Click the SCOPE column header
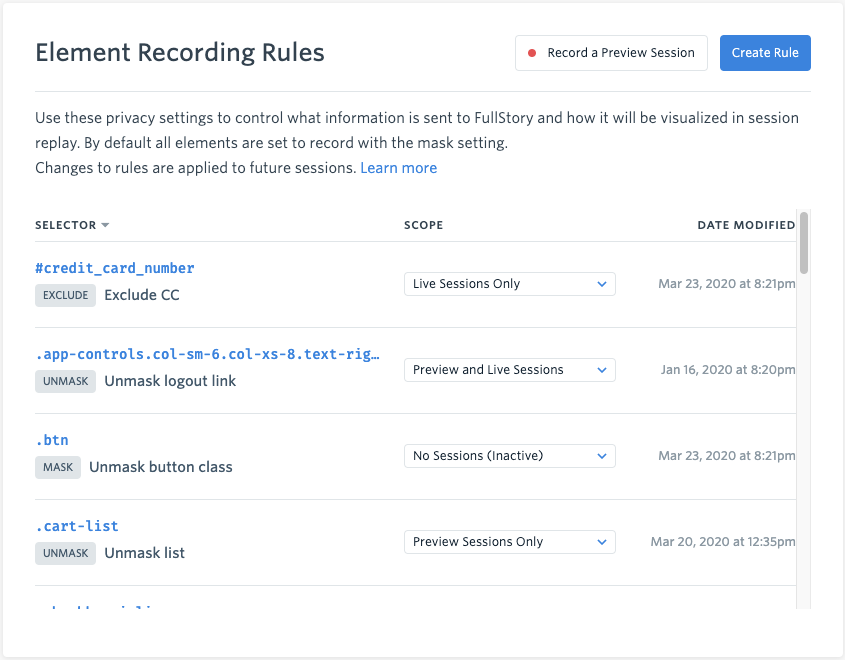The width and height of the screenshot is (845, 660). pyautogui.click(x=424, y=225)
